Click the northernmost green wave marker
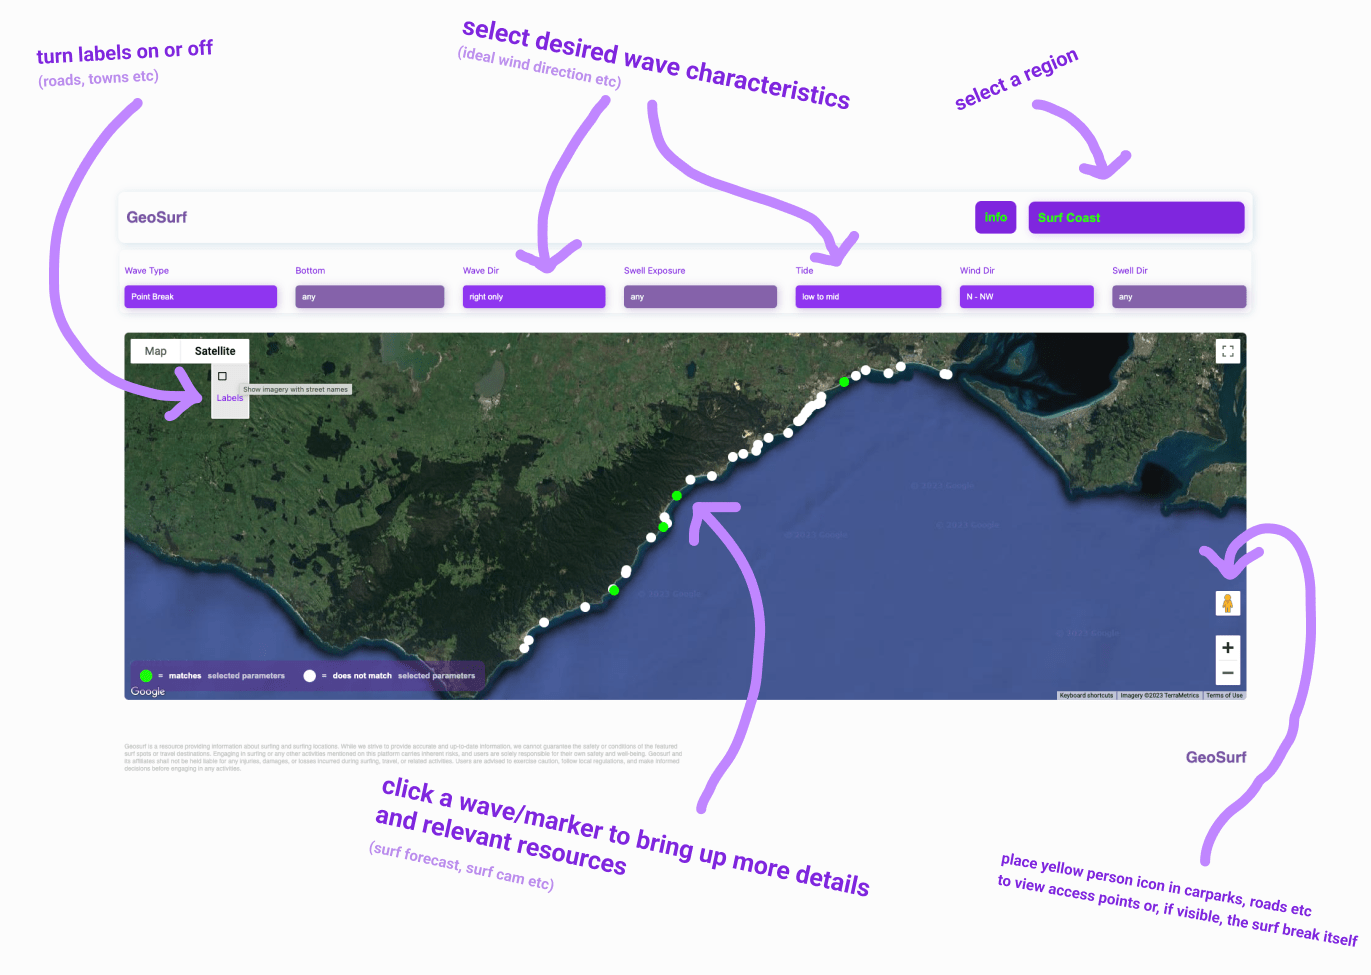The width and height of the screenshot is (1371, 975). tap(844, 382)
